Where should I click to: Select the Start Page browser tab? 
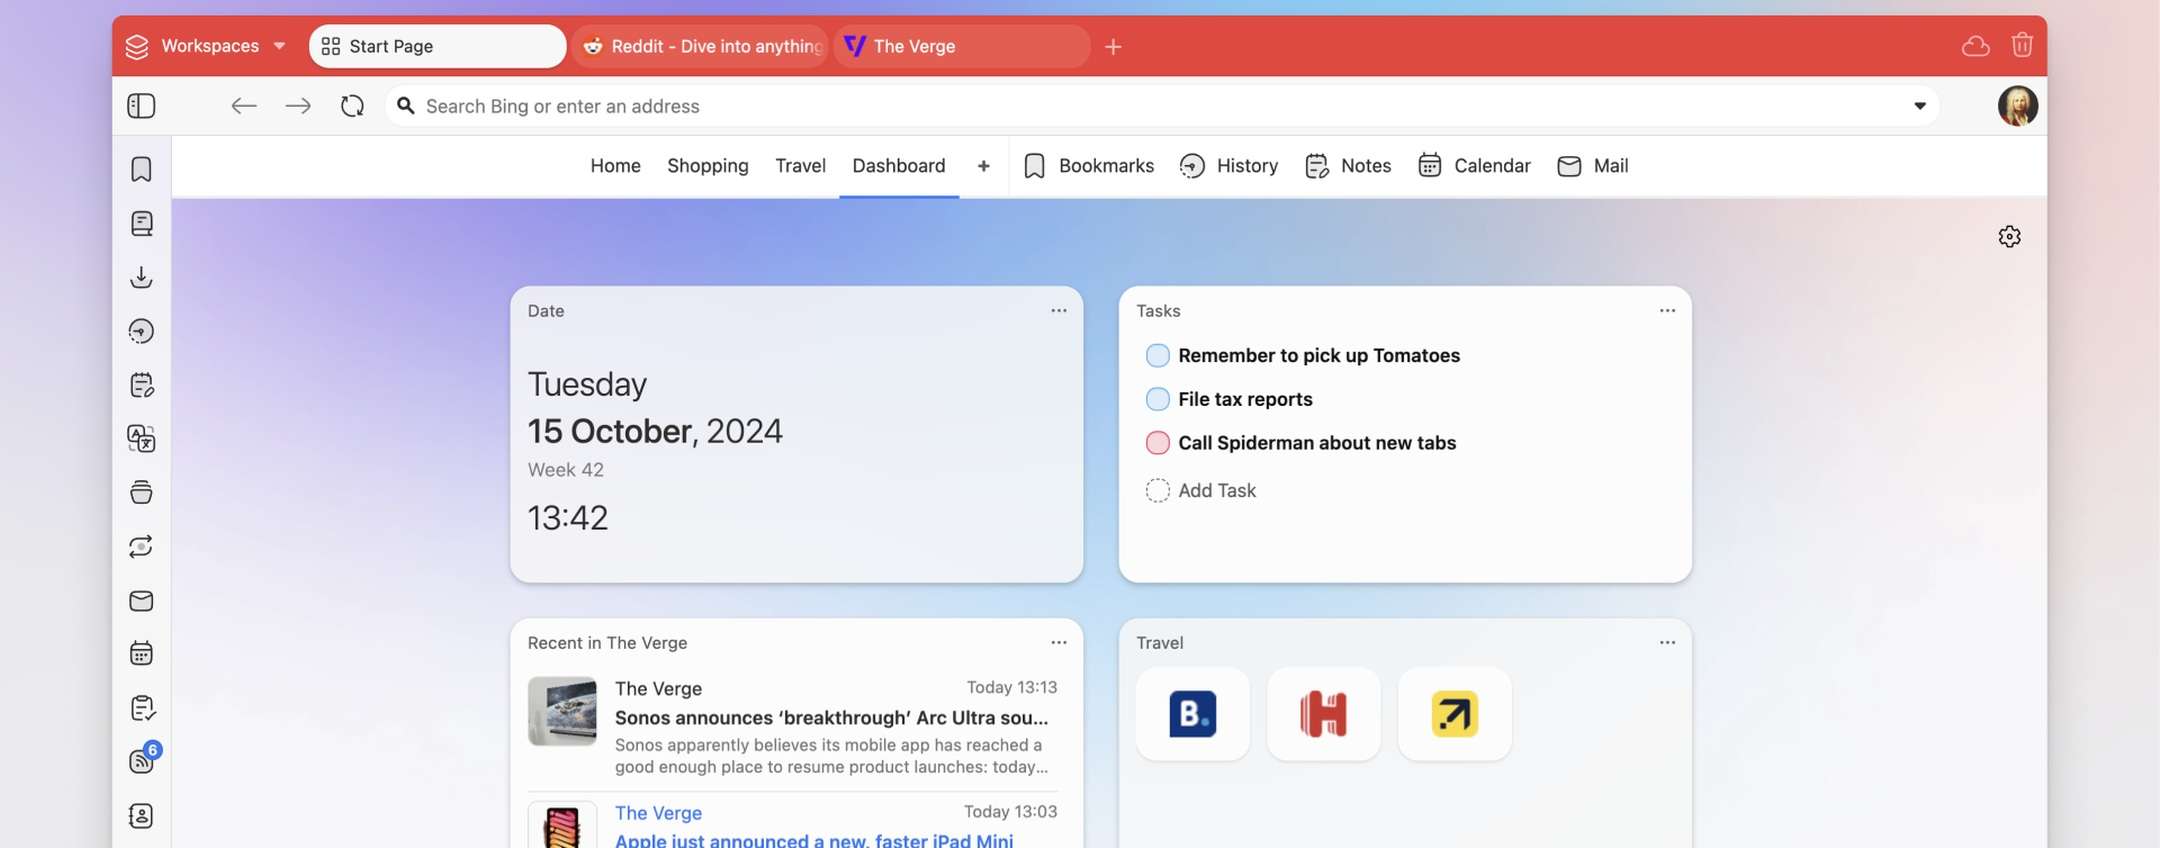438,46
